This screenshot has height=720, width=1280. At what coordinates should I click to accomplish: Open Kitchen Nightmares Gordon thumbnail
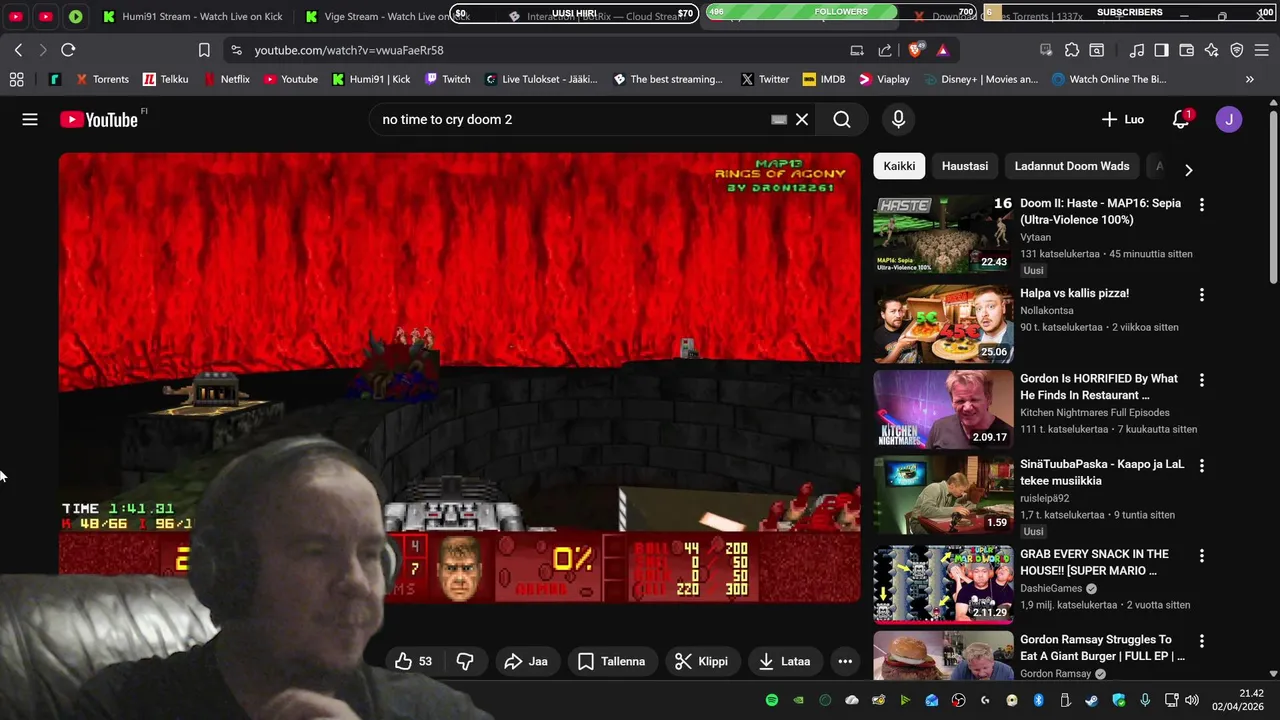click(943, 409)
